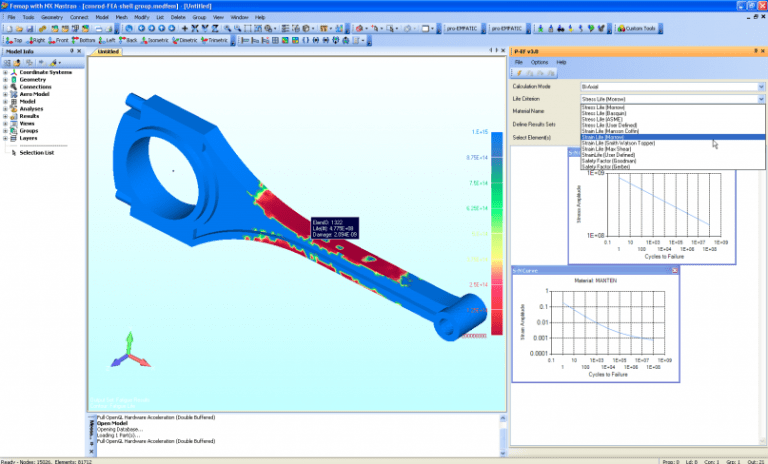Click the rotate-right blue arrow icon
768x464 pixels.
coord(151,28)
